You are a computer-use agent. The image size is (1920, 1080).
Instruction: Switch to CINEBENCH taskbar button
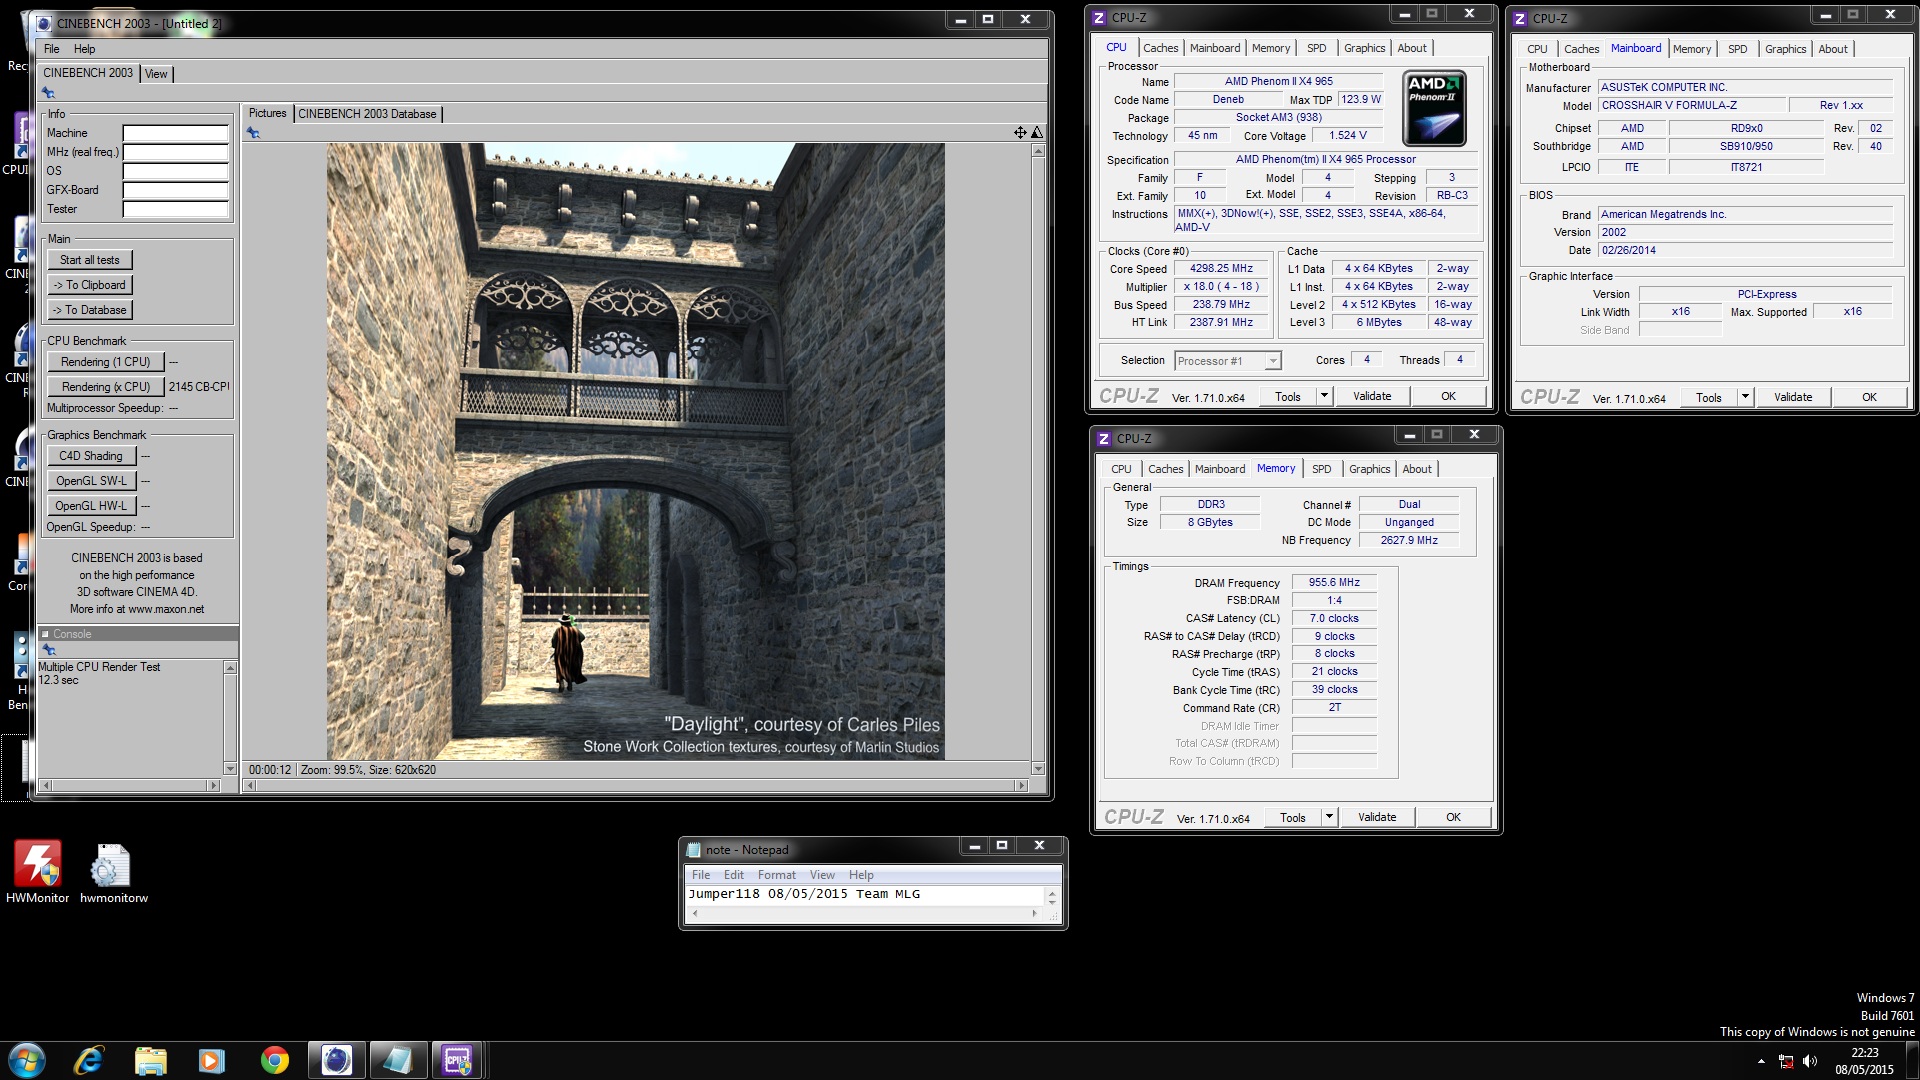(336, 1060)
